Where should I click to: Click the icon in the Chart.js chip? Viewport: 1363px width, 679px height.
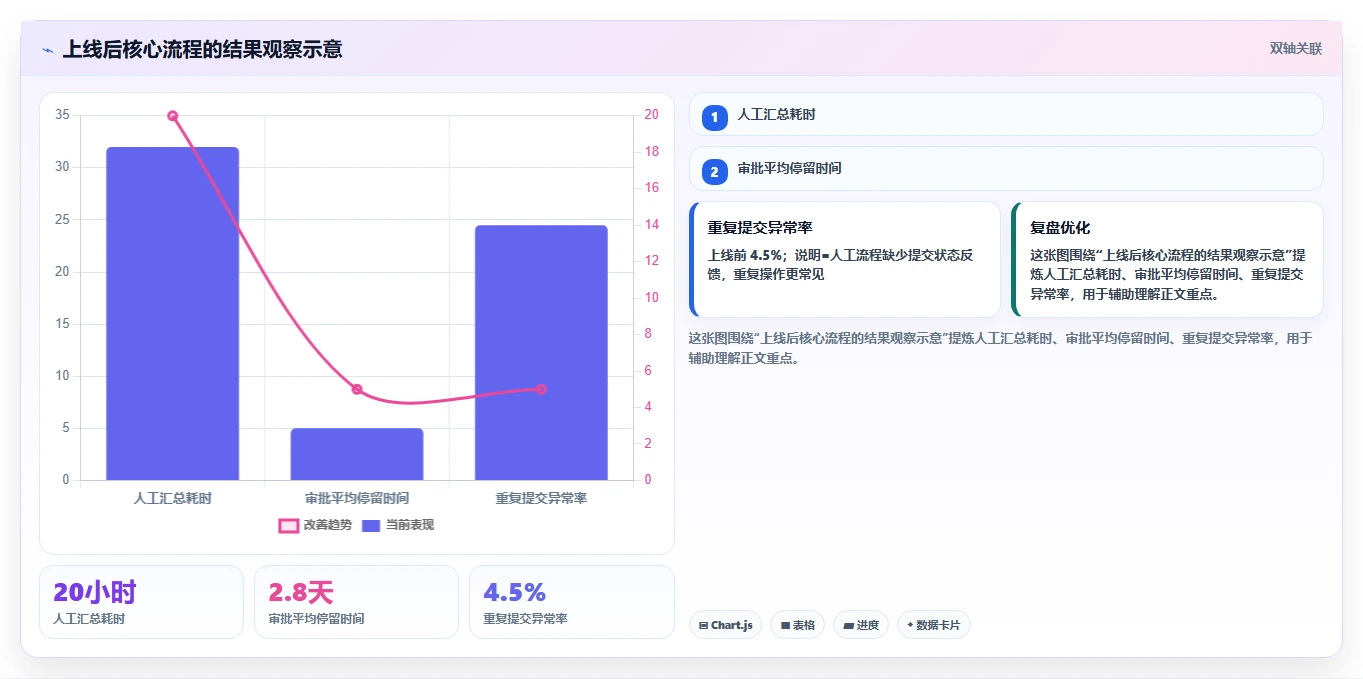pyautogui.click(x=704, y=626)
